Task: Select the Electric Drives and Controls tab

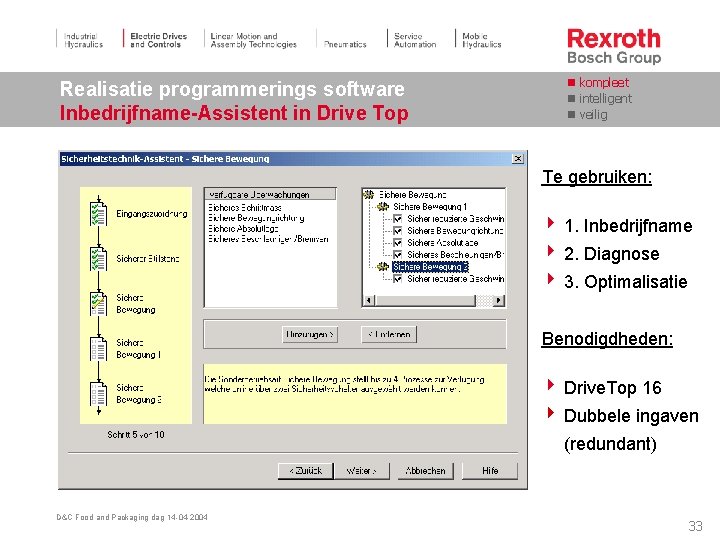Action: [158, 40]
